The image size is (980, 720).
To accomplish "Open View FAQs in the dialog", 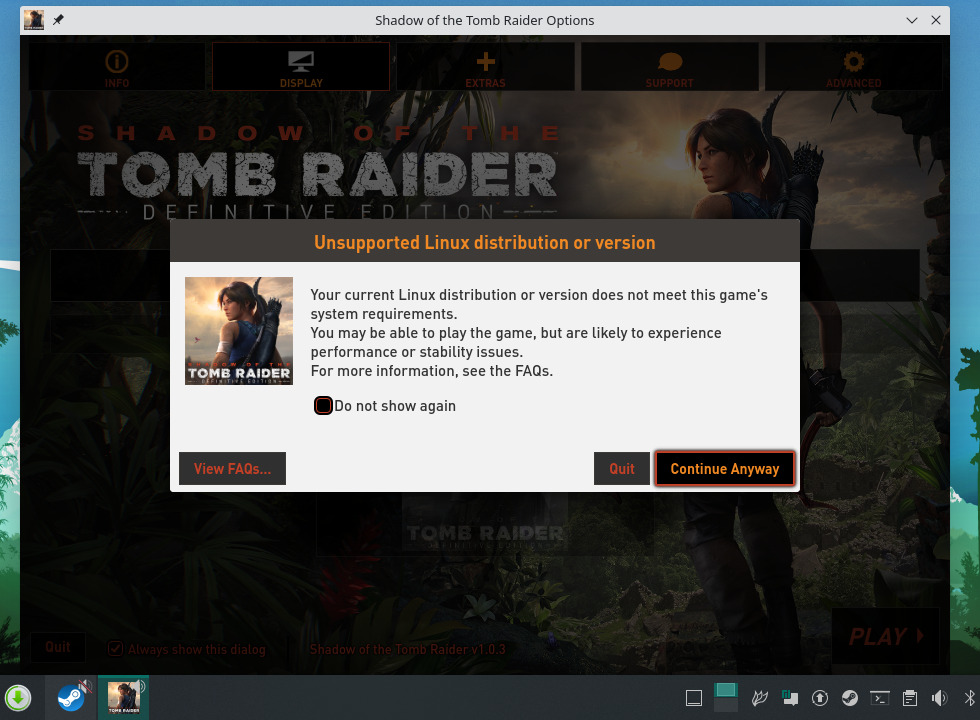I will point(232,469).
